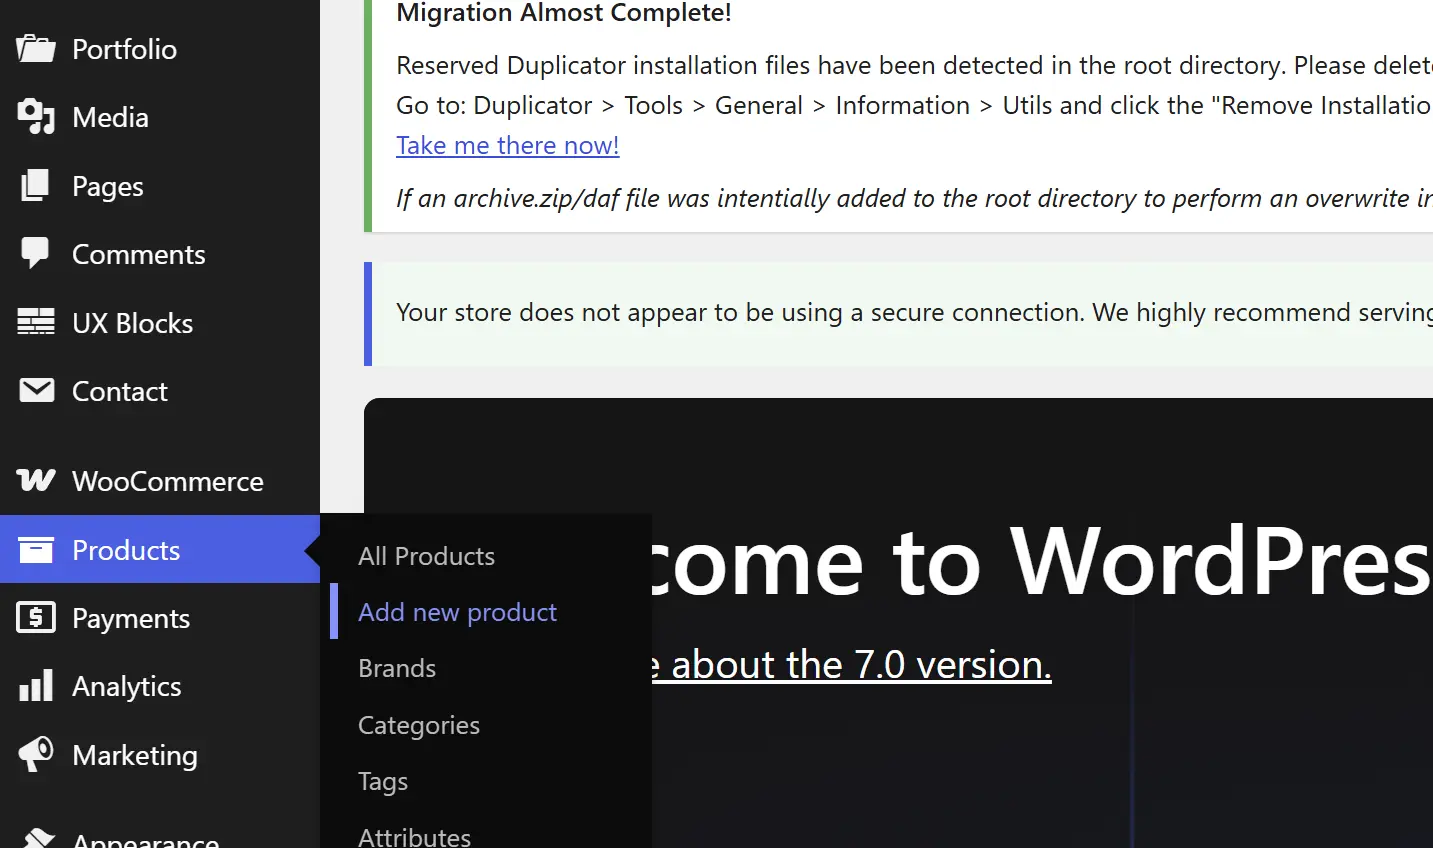The width and height of the screenshot is (1433, 848).
Task: Open product Tags submenu item
Action: [x=383, y=781]
